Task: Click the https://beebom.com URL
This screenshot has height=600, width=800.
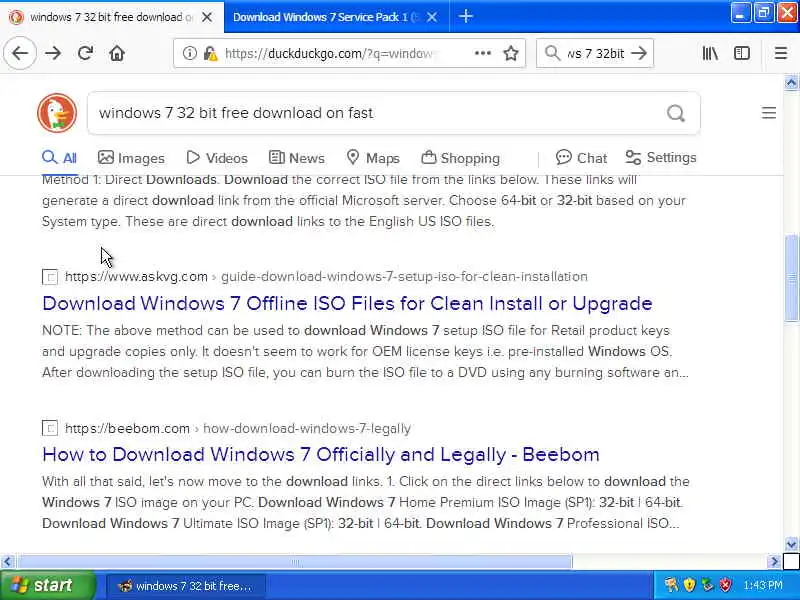Action: click(127, 428)
